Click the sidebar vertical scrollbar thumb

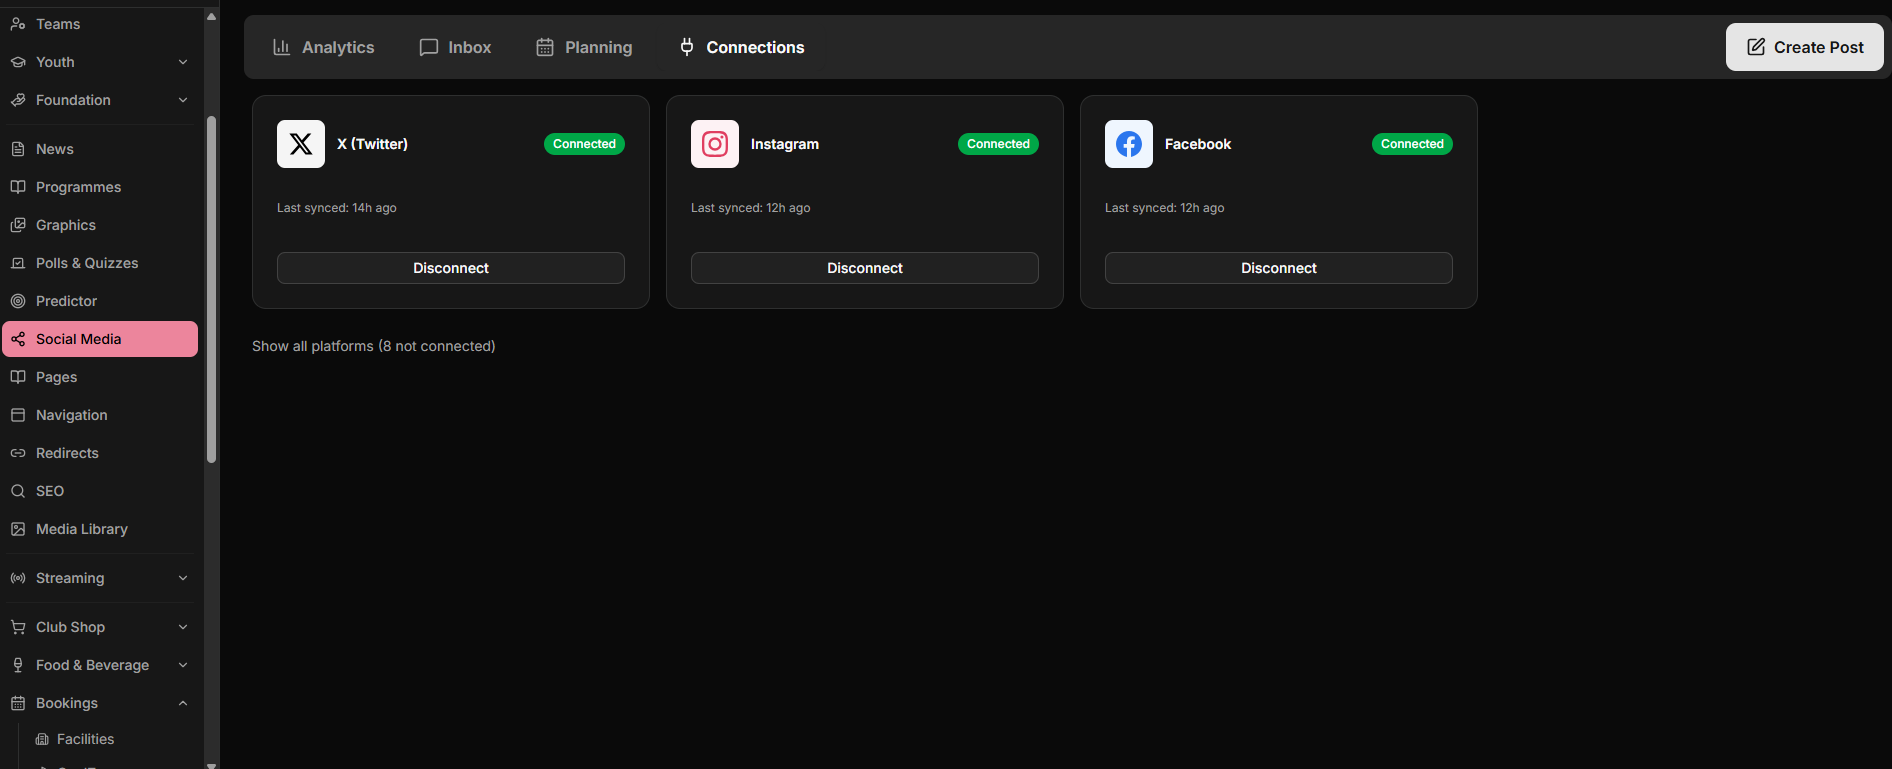211,290
